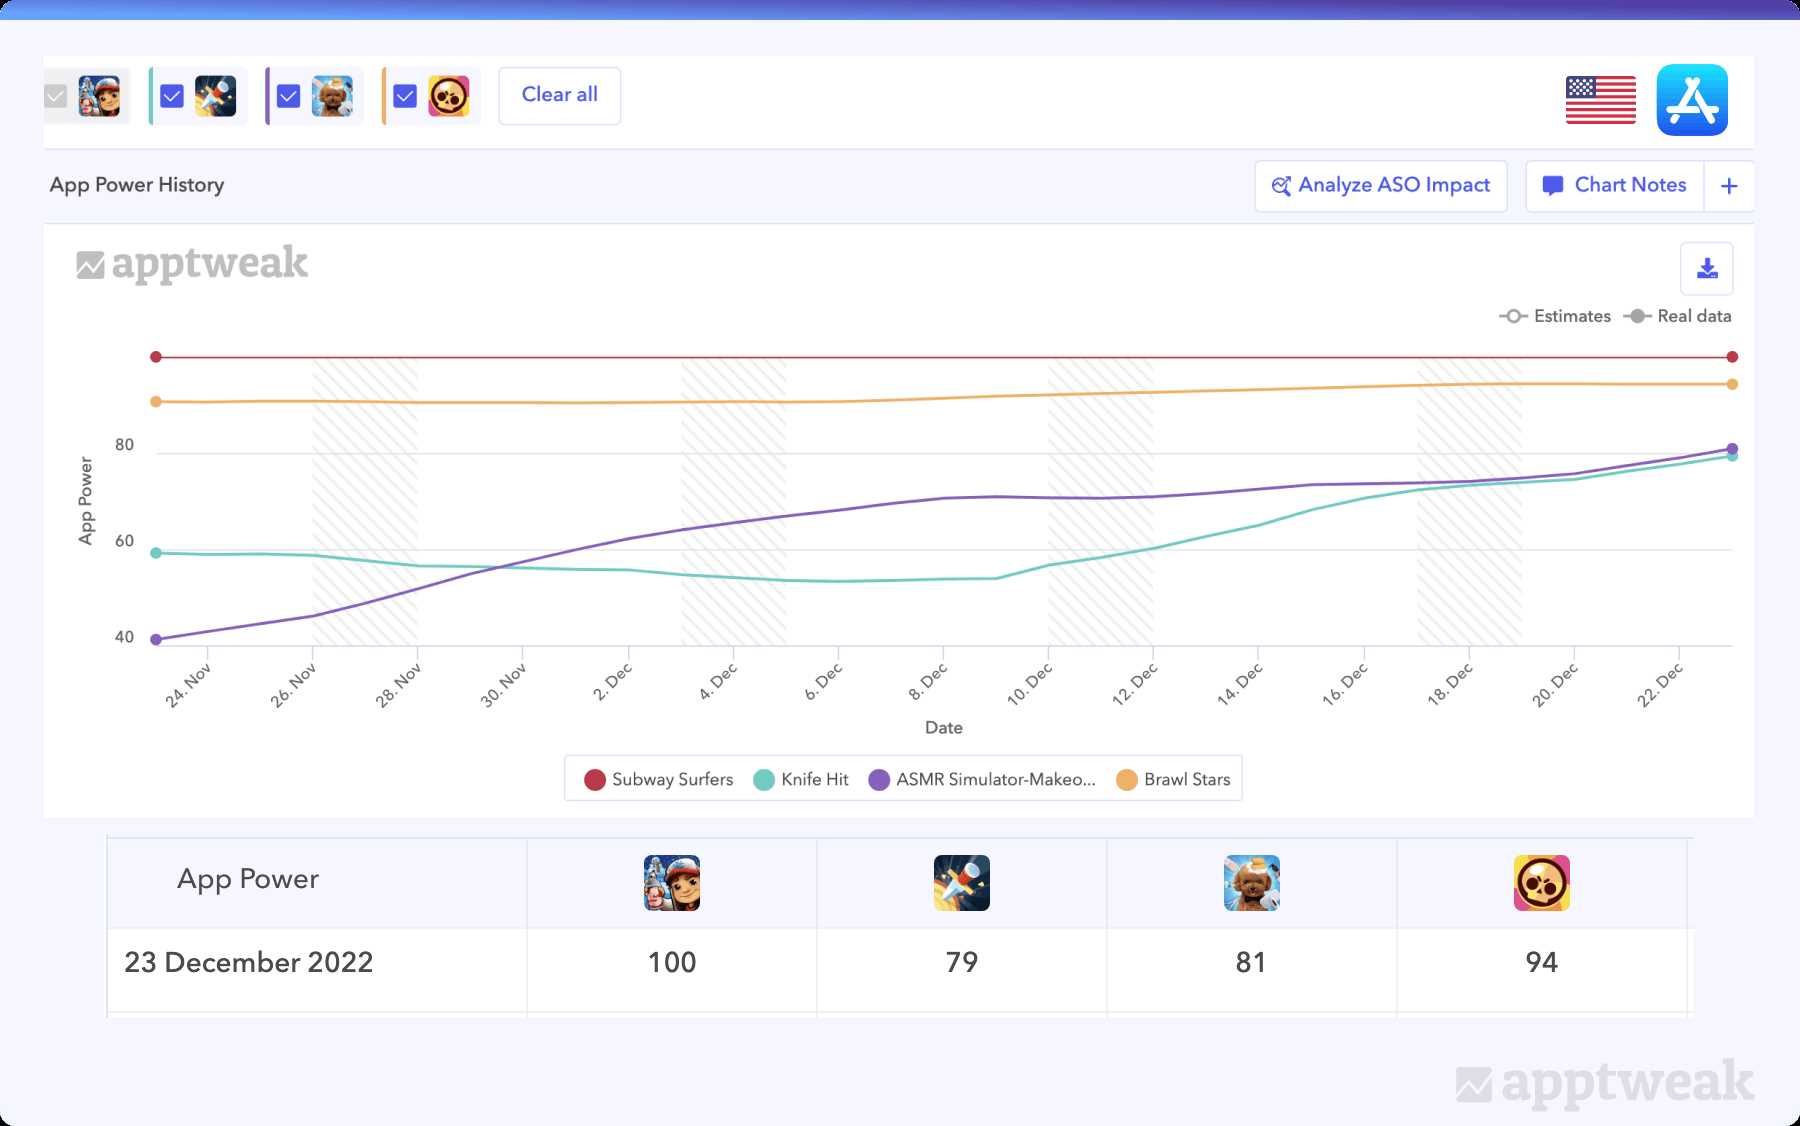This screenshot has height=1126, width=1800.
Task: Open Analyze ASO Impact
Action: click(1381, 185)
